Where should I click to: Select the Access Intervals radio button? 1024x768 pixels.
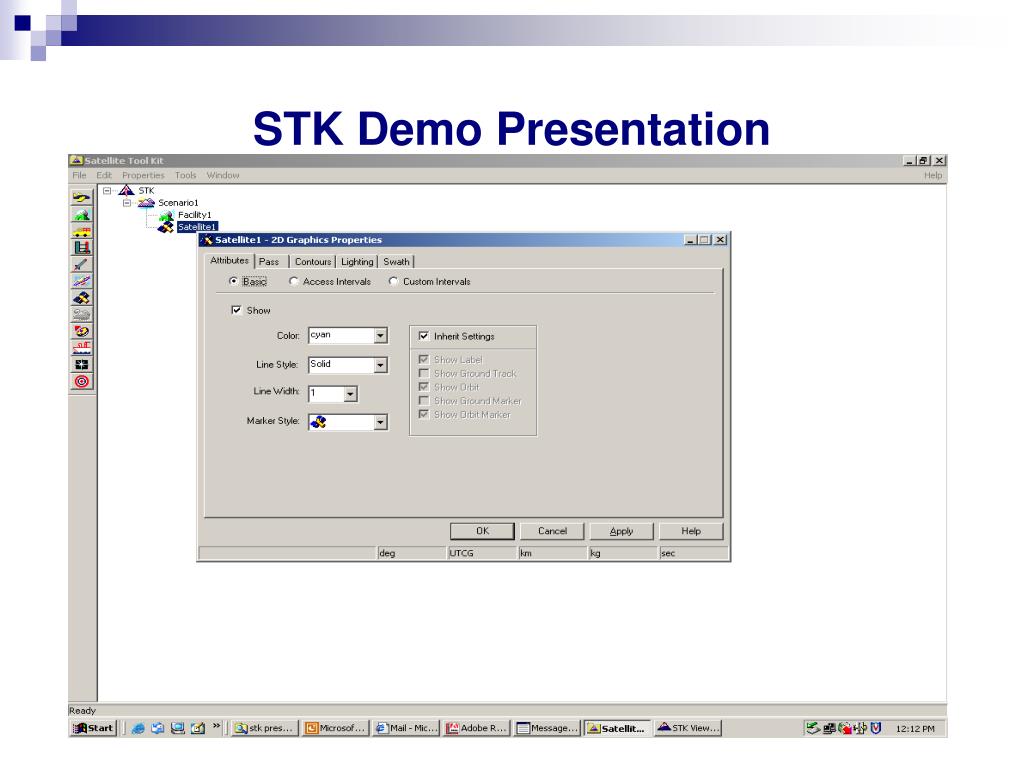[293, 281]
